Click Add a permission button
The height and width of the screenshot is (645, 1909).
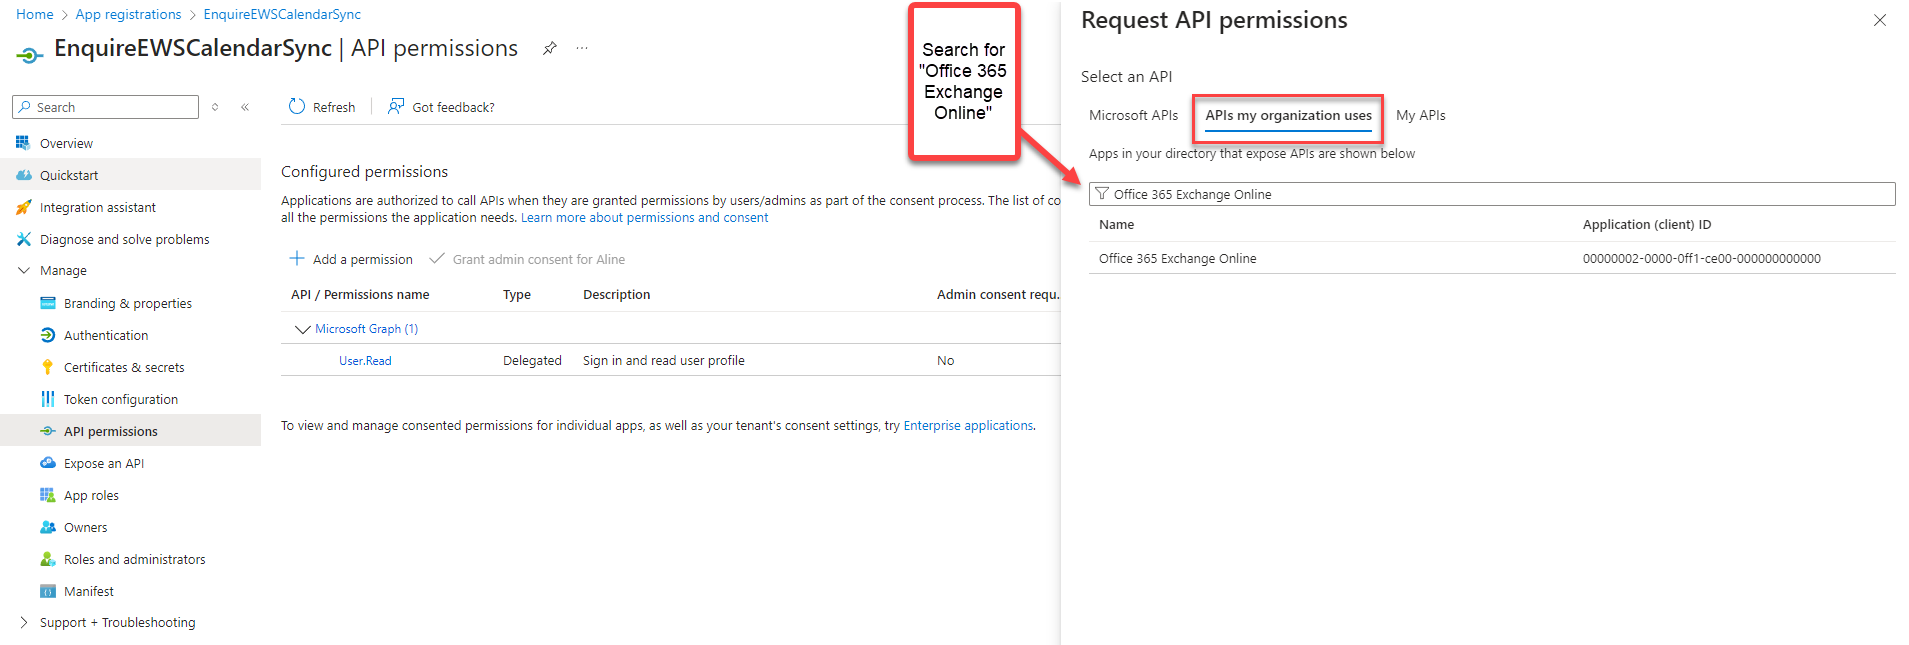[351, 259]
